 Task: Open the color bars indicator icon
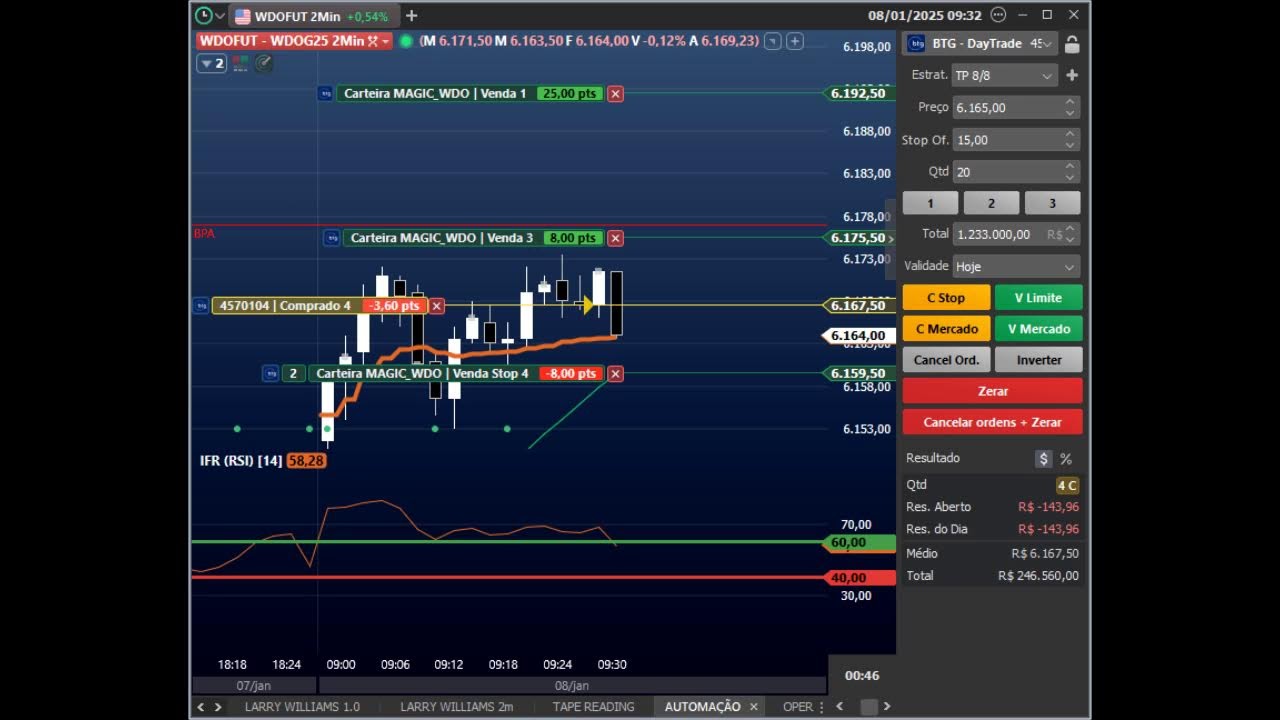pyautogui.click(x=240, y=63)
